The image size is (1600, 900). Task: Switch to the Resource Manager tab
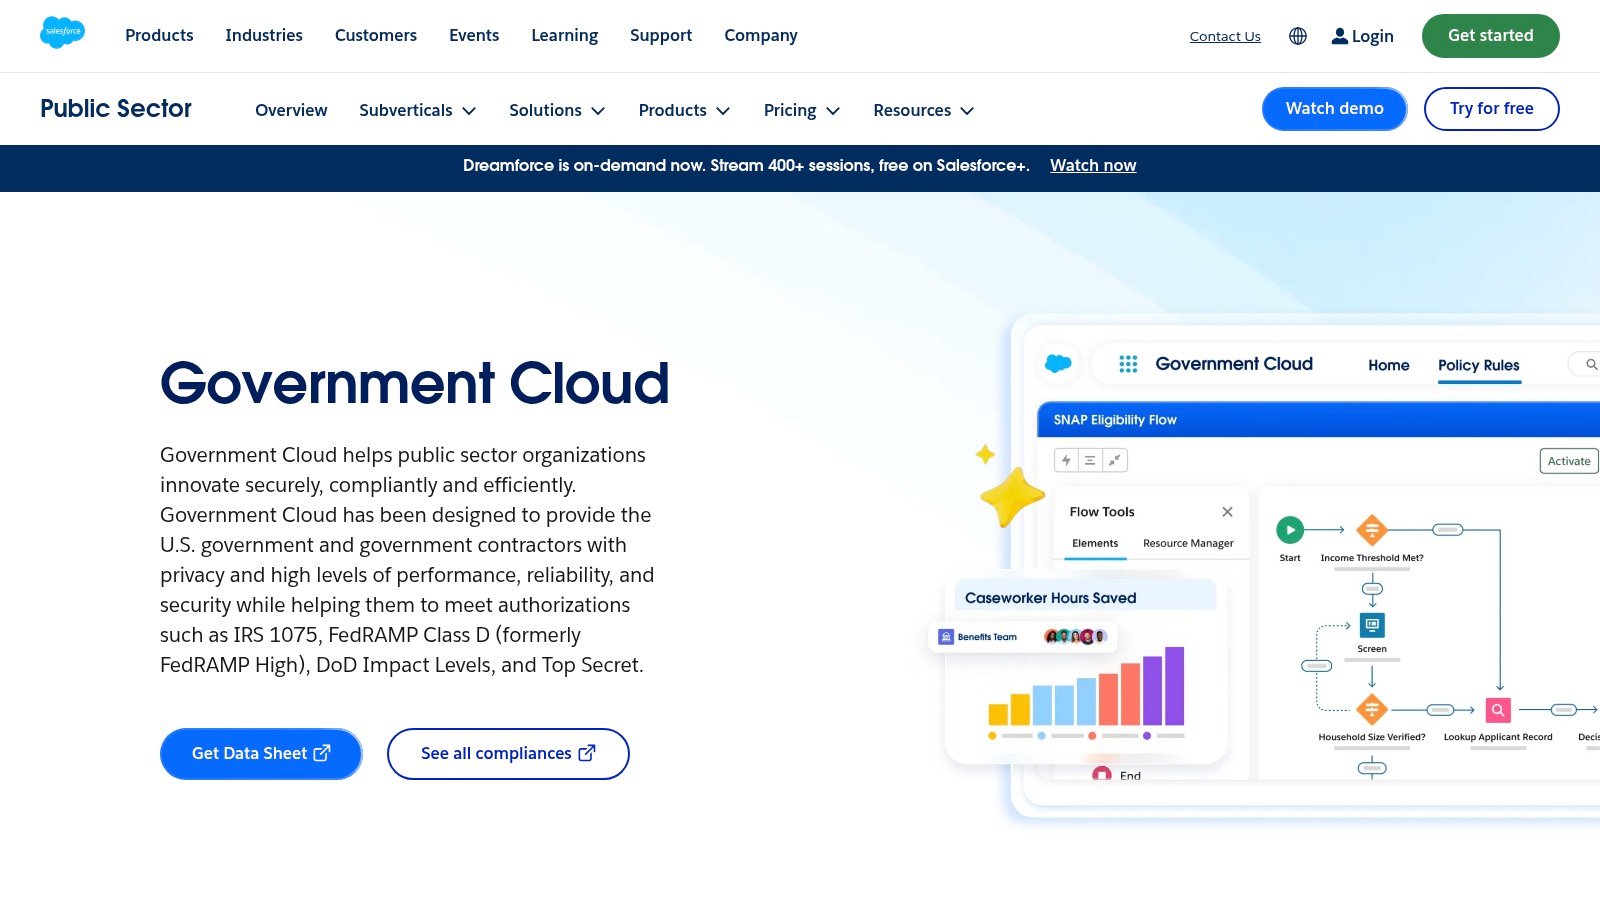[1188, 543]
